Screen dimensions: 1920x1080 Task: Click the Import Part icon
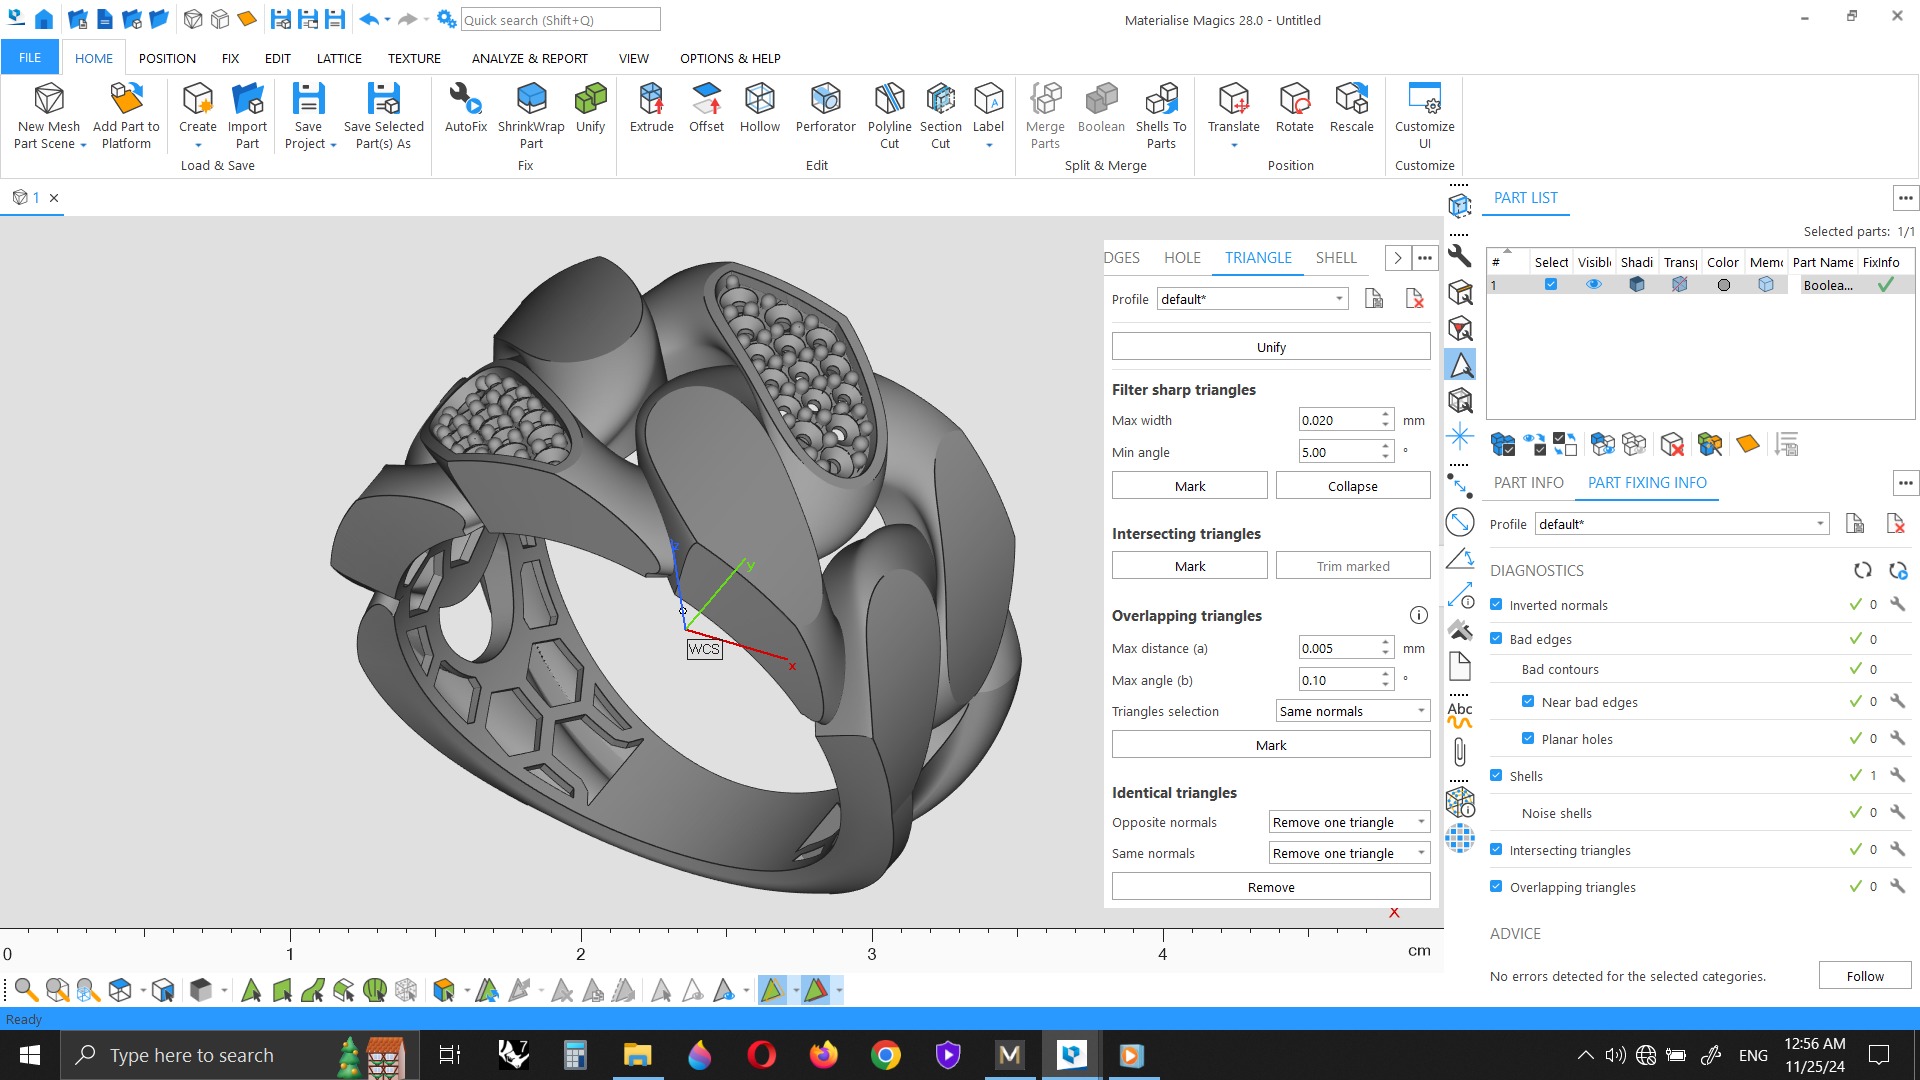[x=247, y=99]
